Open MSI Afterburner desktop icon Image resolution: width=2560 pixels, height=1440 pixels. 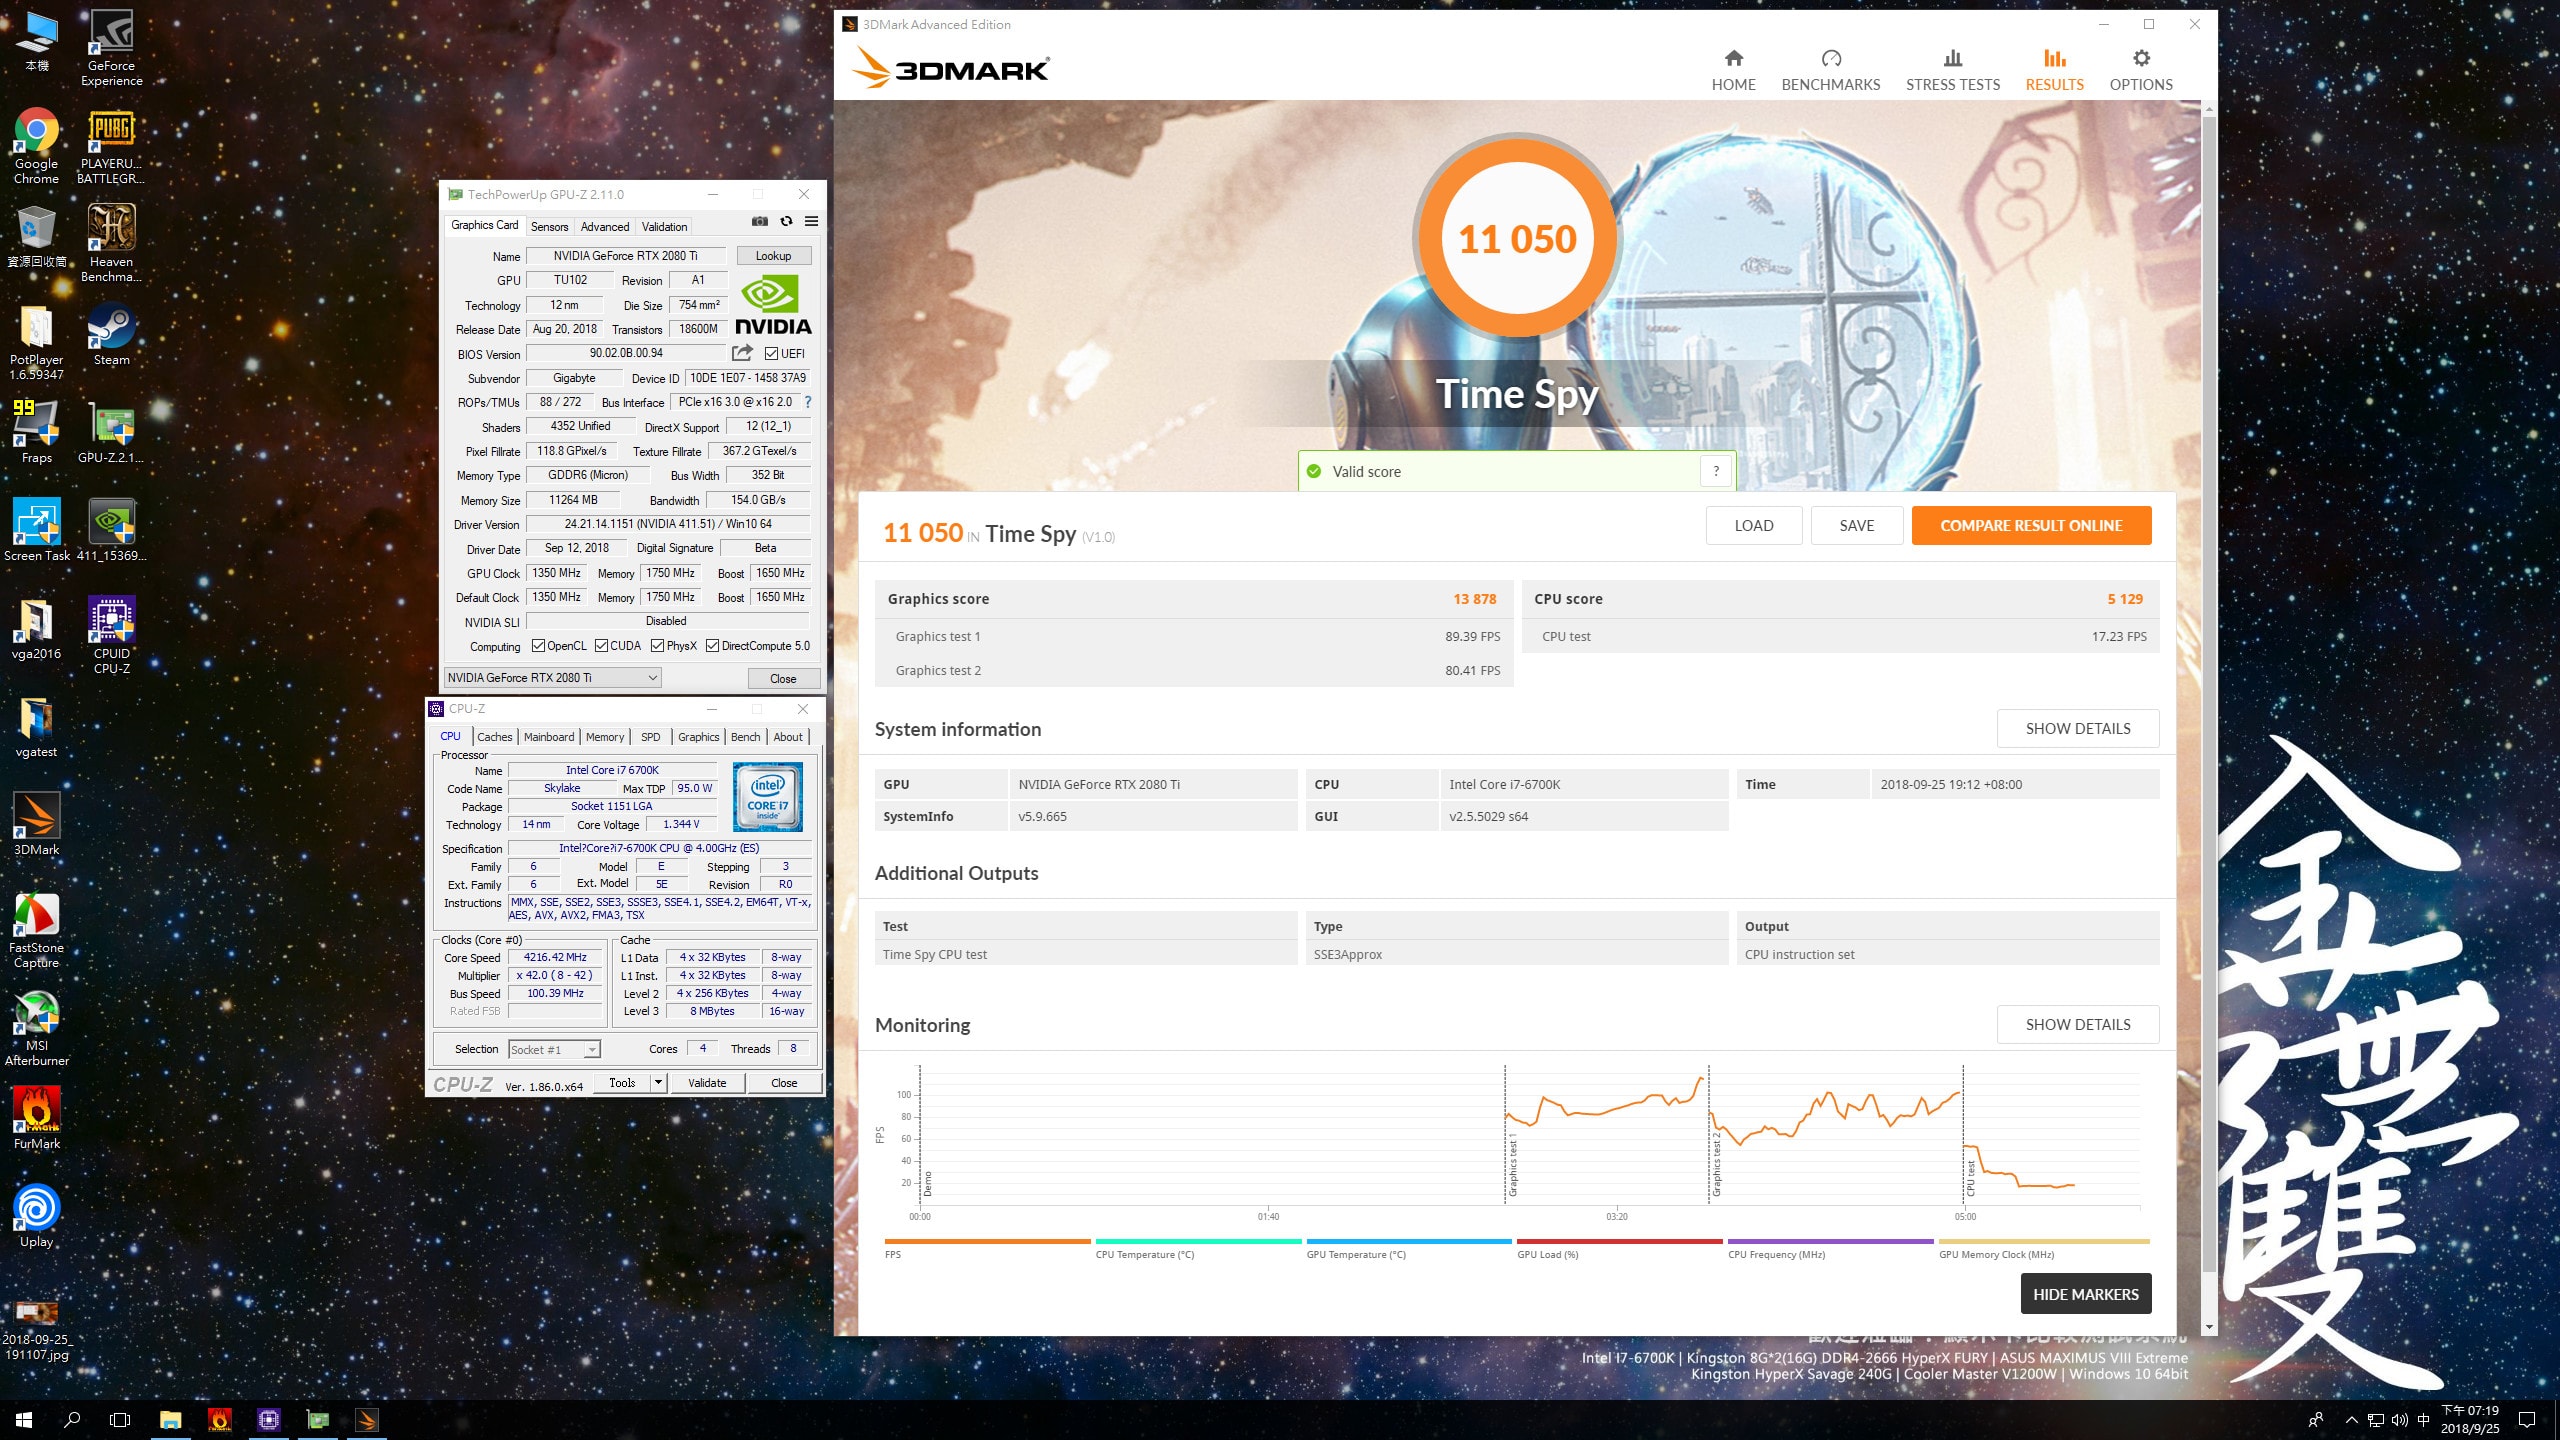(36, 1028)
